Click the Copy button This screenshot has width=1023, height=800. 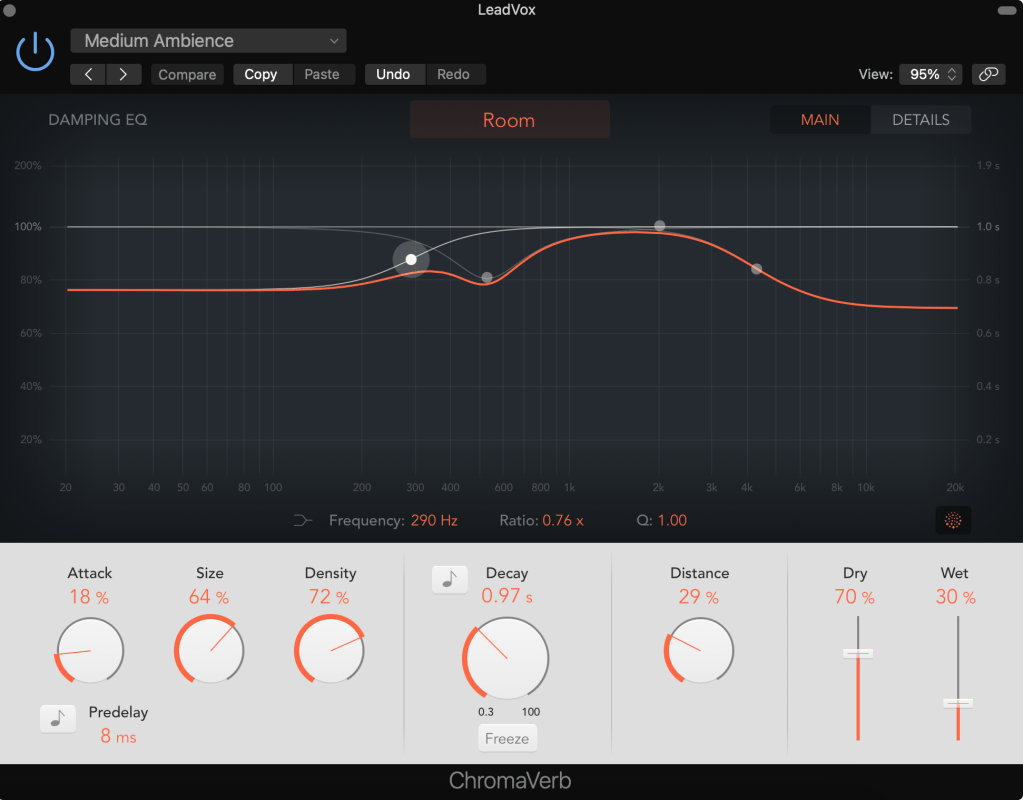[261, 74]
